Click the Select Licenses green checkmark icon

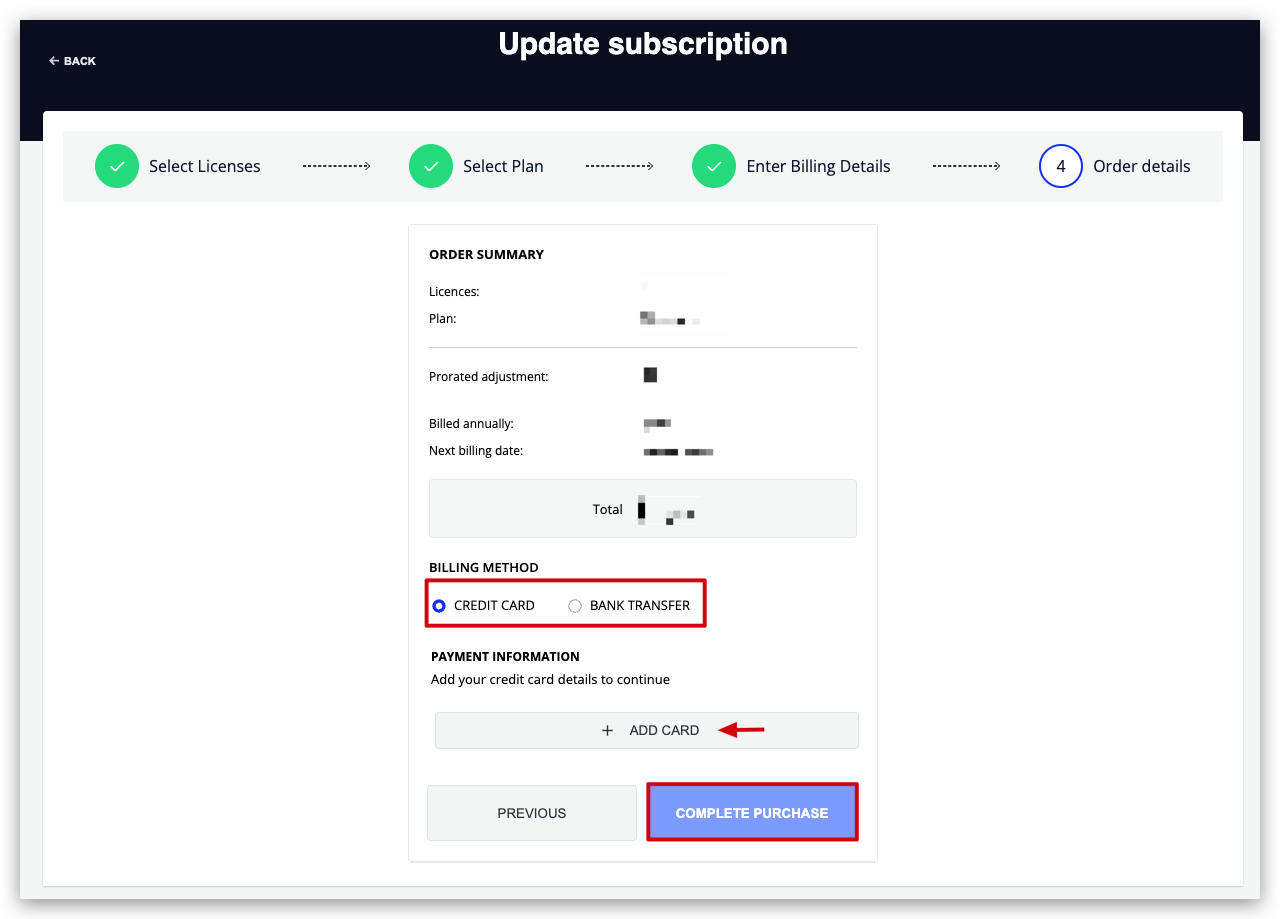tap(117, 166)
